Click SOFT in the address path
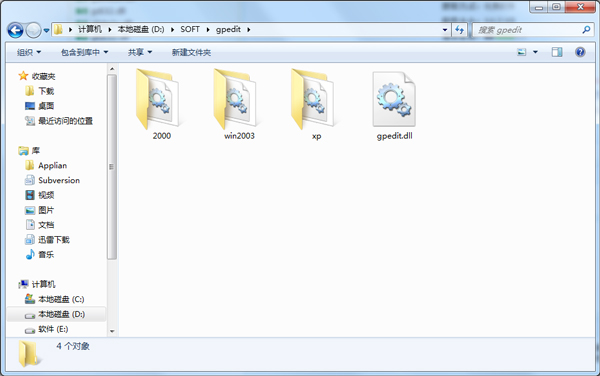 (190, 29)
